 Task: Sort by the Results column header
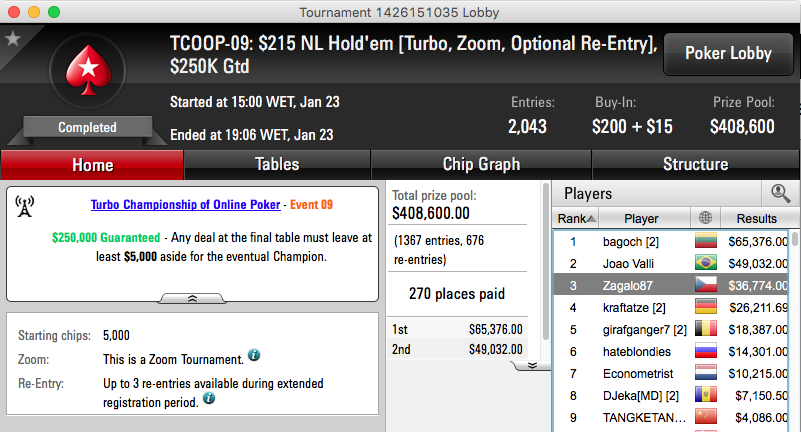coord(757,219)
